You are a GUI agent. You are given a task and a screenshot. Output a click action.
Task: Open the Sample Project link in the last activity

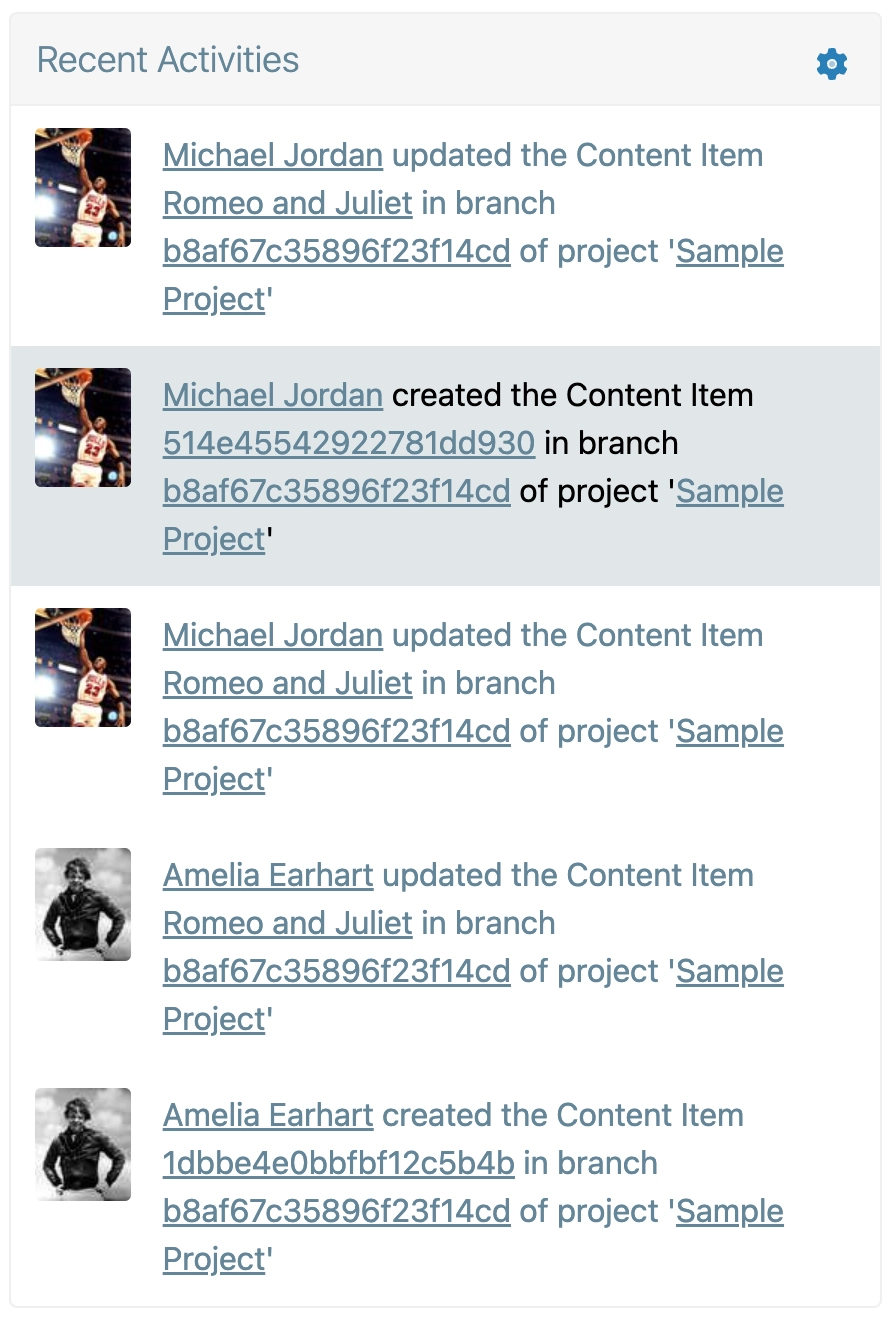point(729,1212)
